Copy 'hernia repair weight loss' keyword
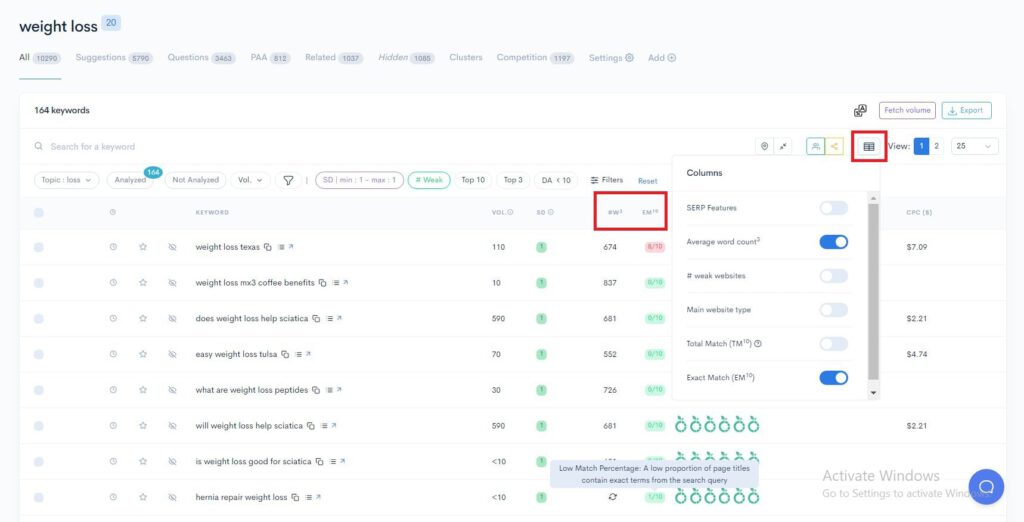The image size is (1024, 522). pyautogui.click(x=295, y=497)
